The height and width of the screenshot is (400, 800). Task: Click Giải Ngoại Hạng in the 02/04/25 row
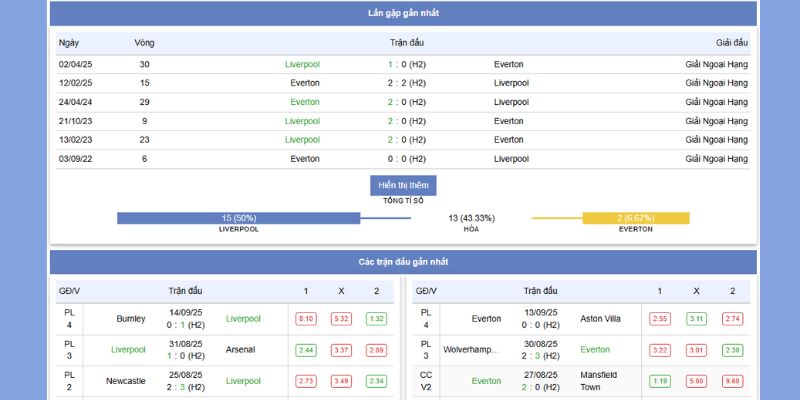[x=716, y=64]
